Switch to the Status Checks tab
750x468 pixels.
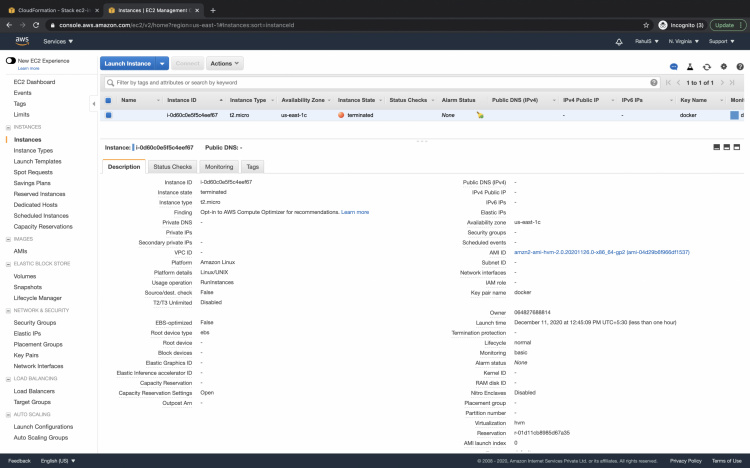[172, 166]
